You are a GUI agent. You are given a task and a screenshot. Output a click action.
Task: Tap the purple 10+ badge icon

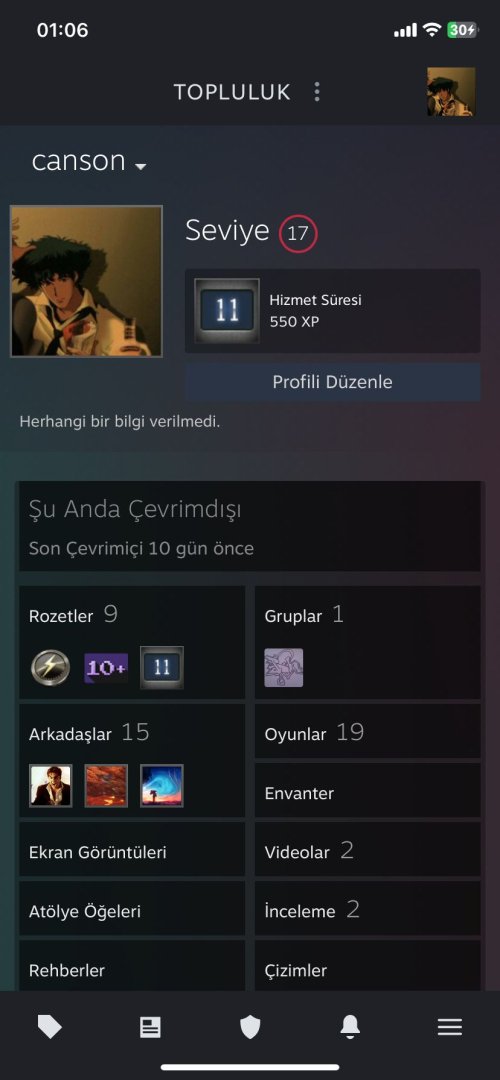tap(106, 667)
